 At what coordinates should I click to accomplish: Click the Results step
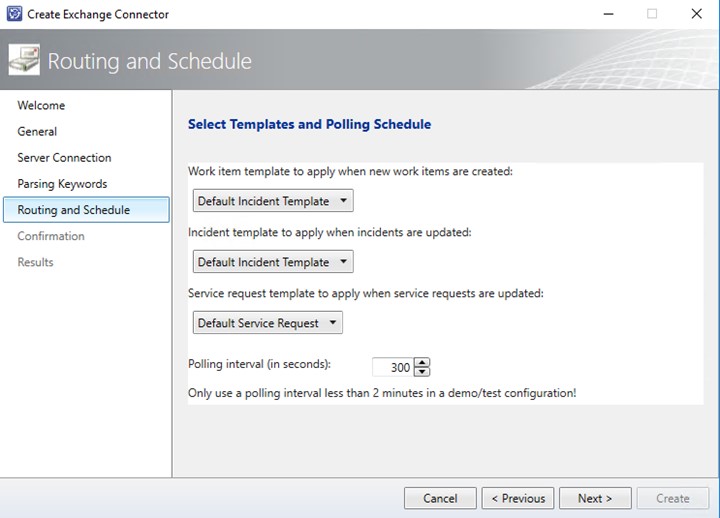35,262
